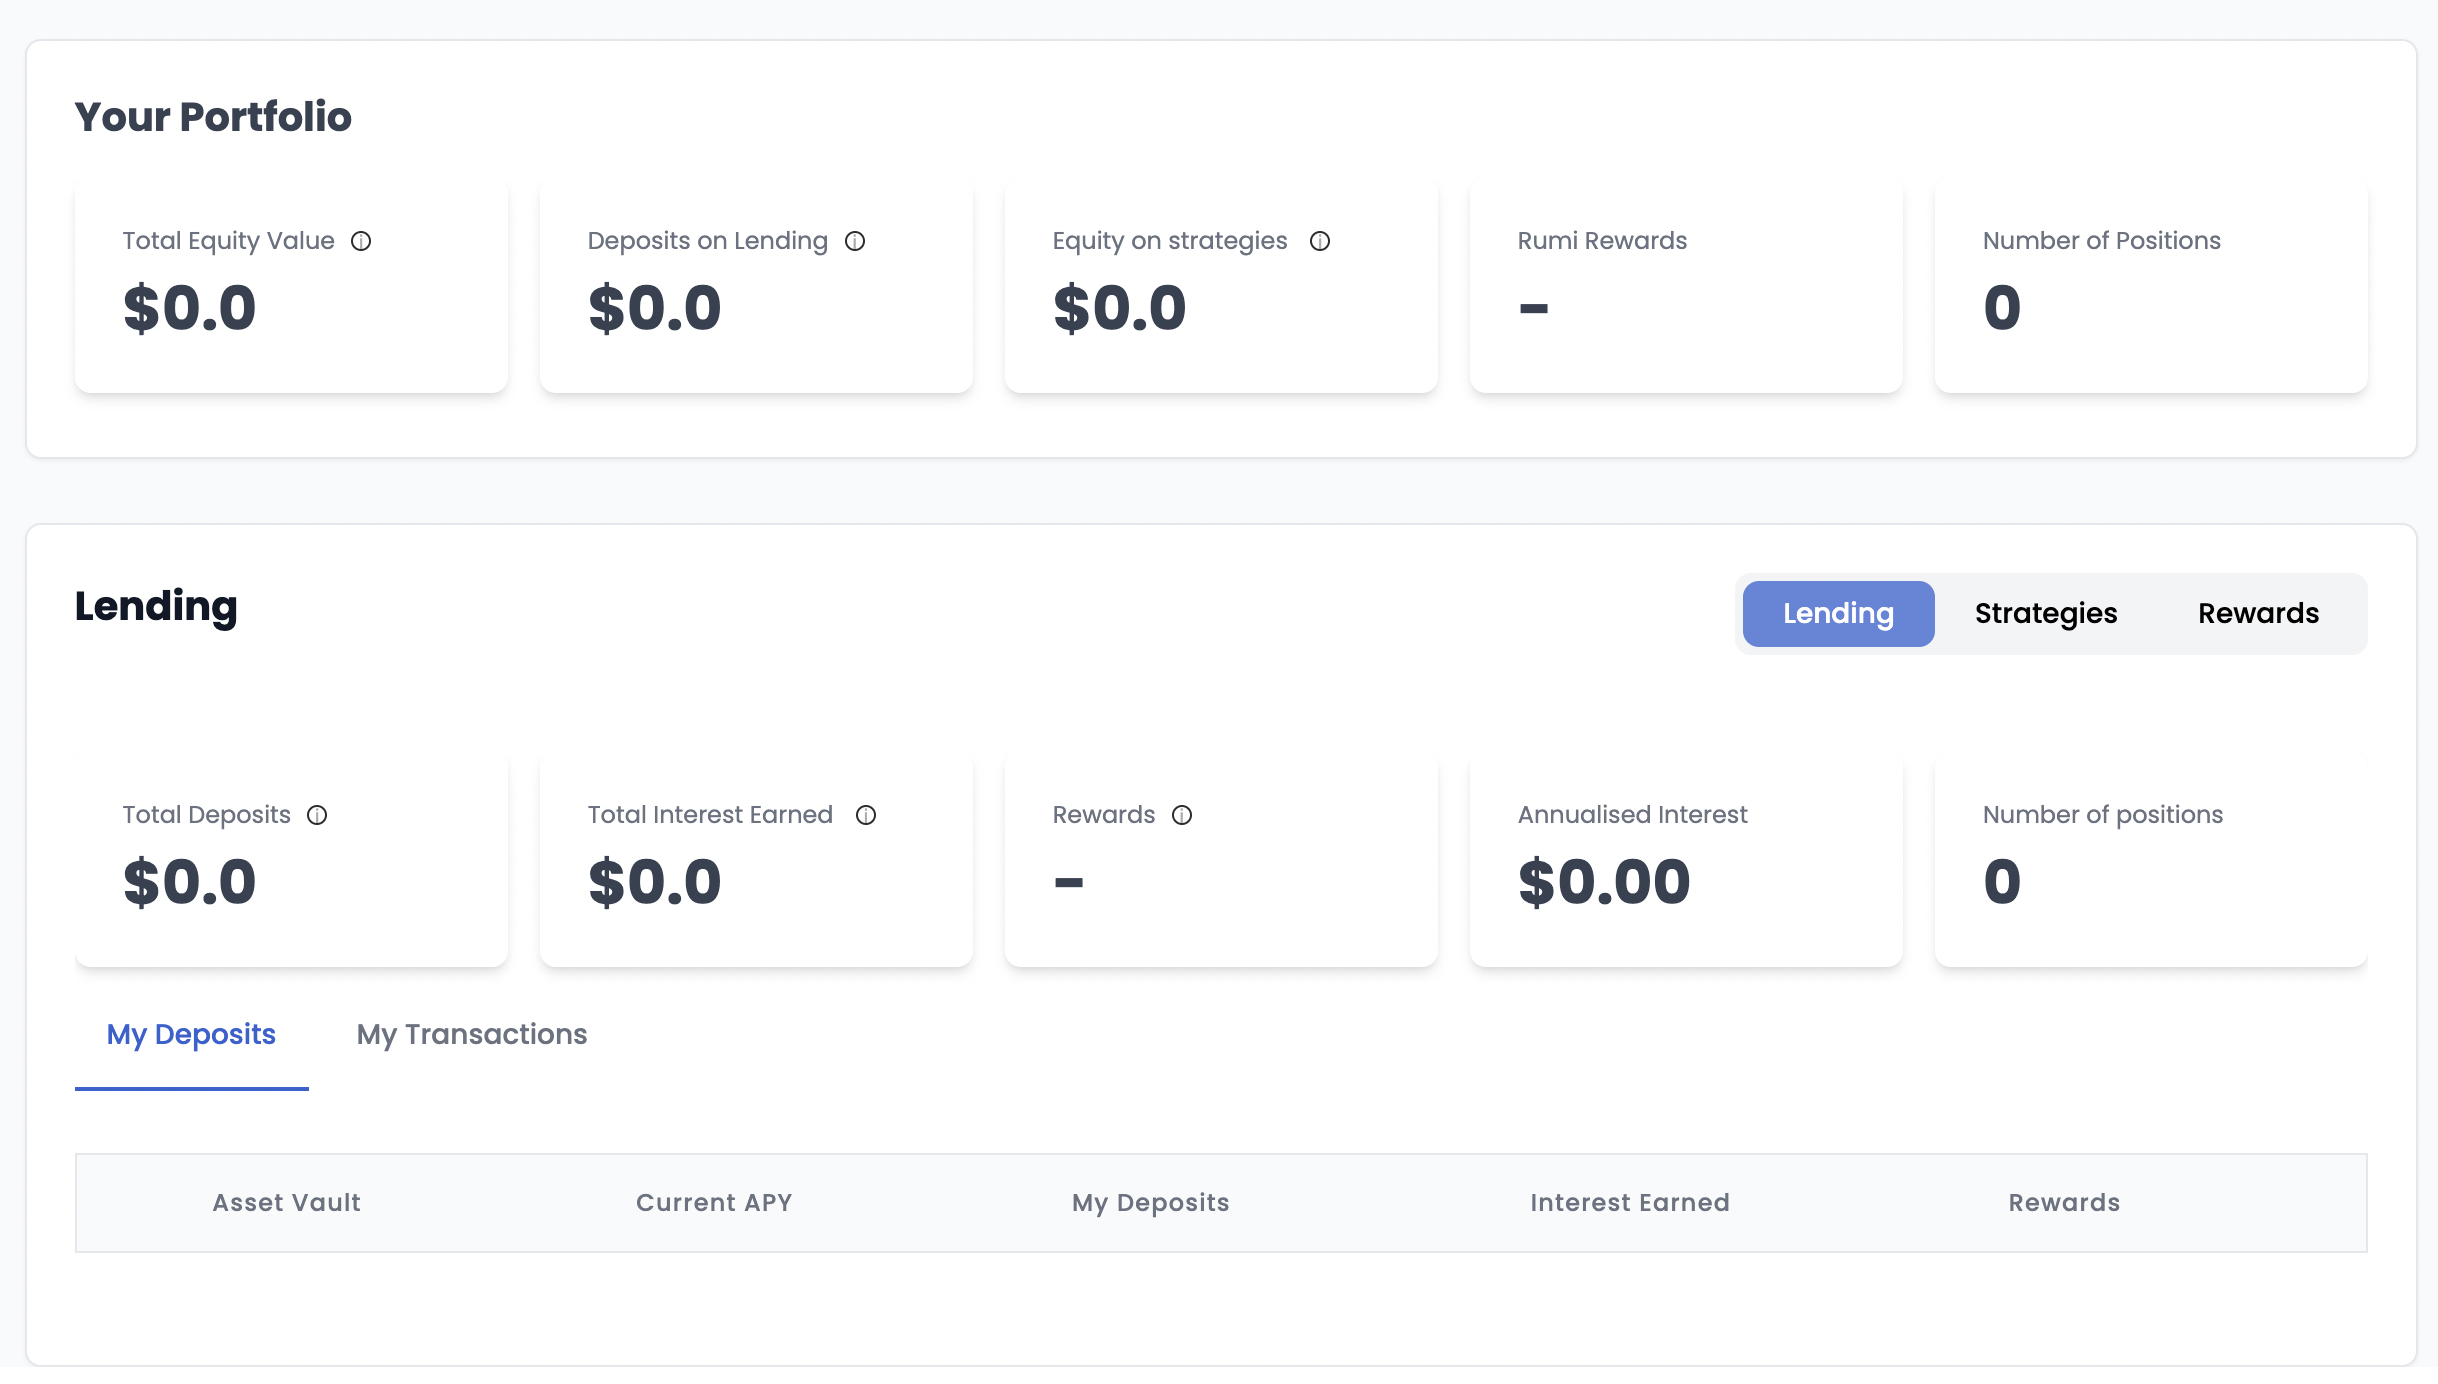
Task: Click the Total Equity Value info icon
Action: tap(361, 241)
